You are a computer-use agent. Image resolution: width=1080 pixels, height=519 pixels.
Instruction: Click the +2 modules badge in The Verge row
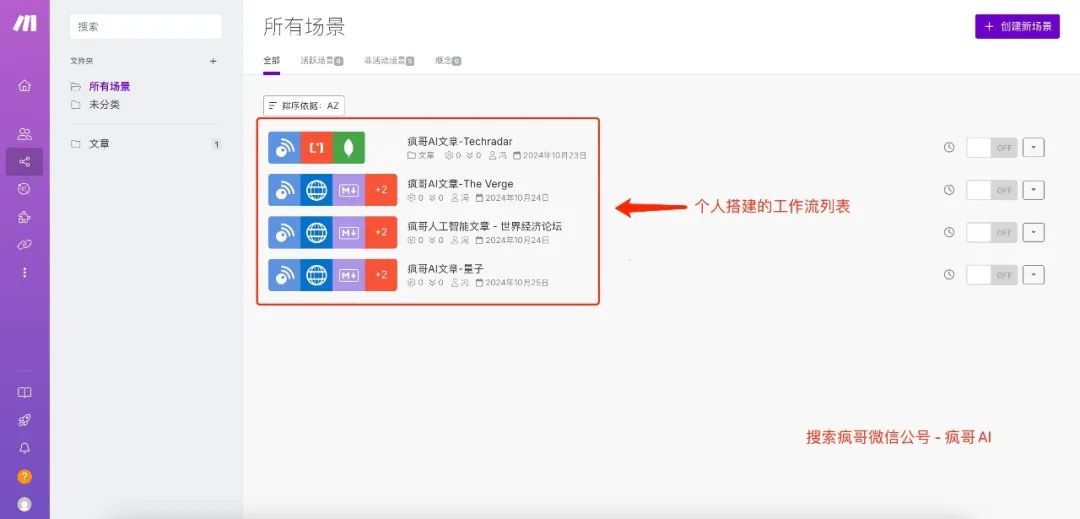(x=381, y=190)
